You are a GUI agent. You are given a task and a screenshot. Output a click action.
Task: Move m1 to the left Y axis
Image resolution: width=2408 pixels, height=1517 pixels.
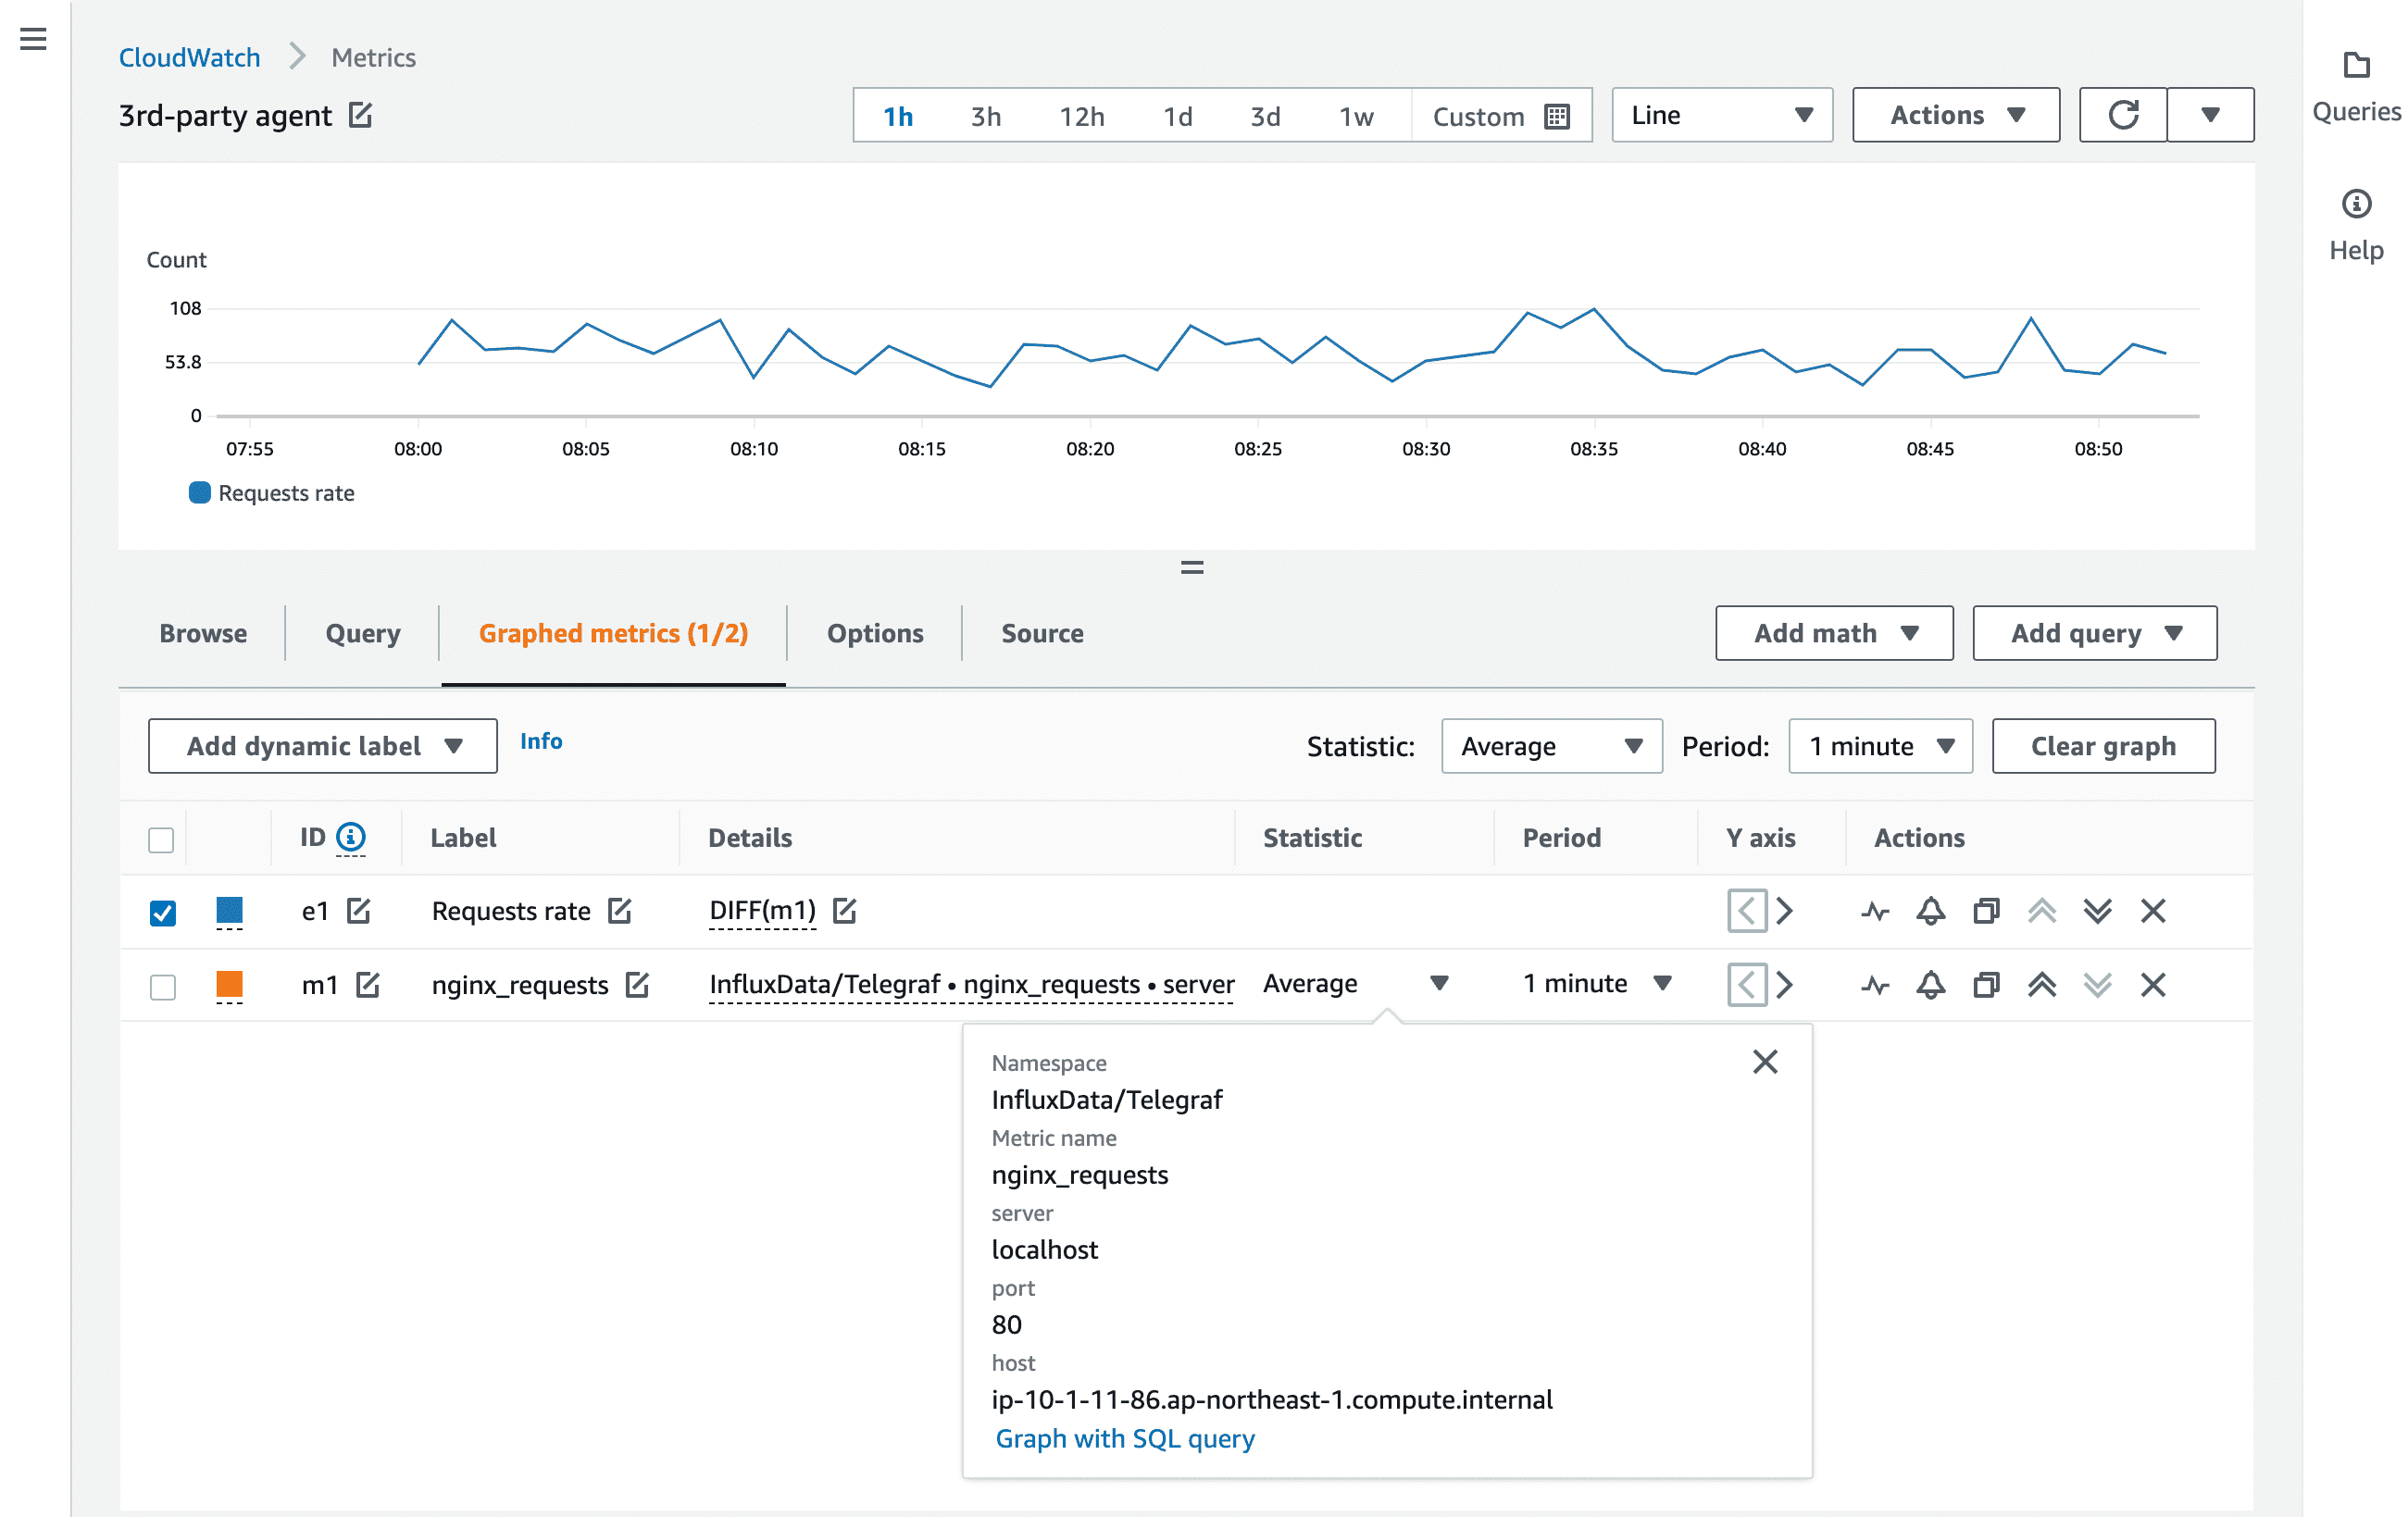1747,985
